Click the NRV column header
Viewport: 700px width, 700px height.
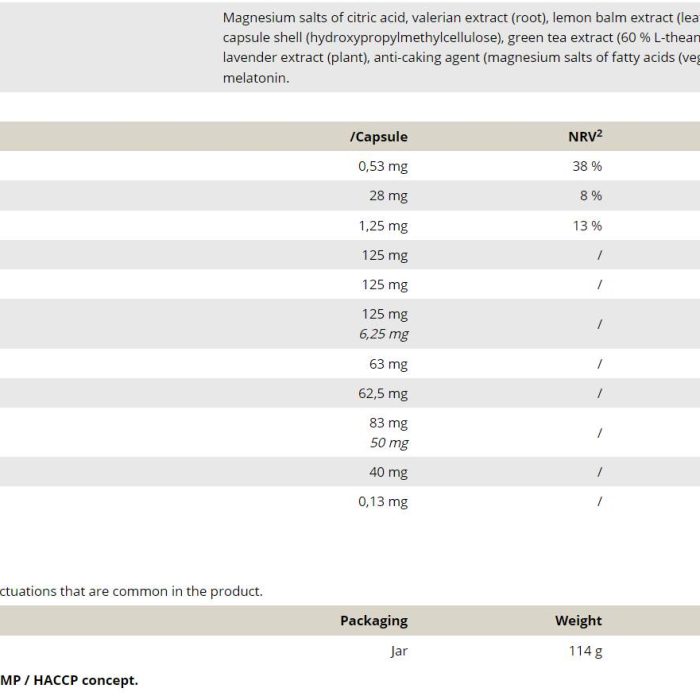(x=585, y=136)
